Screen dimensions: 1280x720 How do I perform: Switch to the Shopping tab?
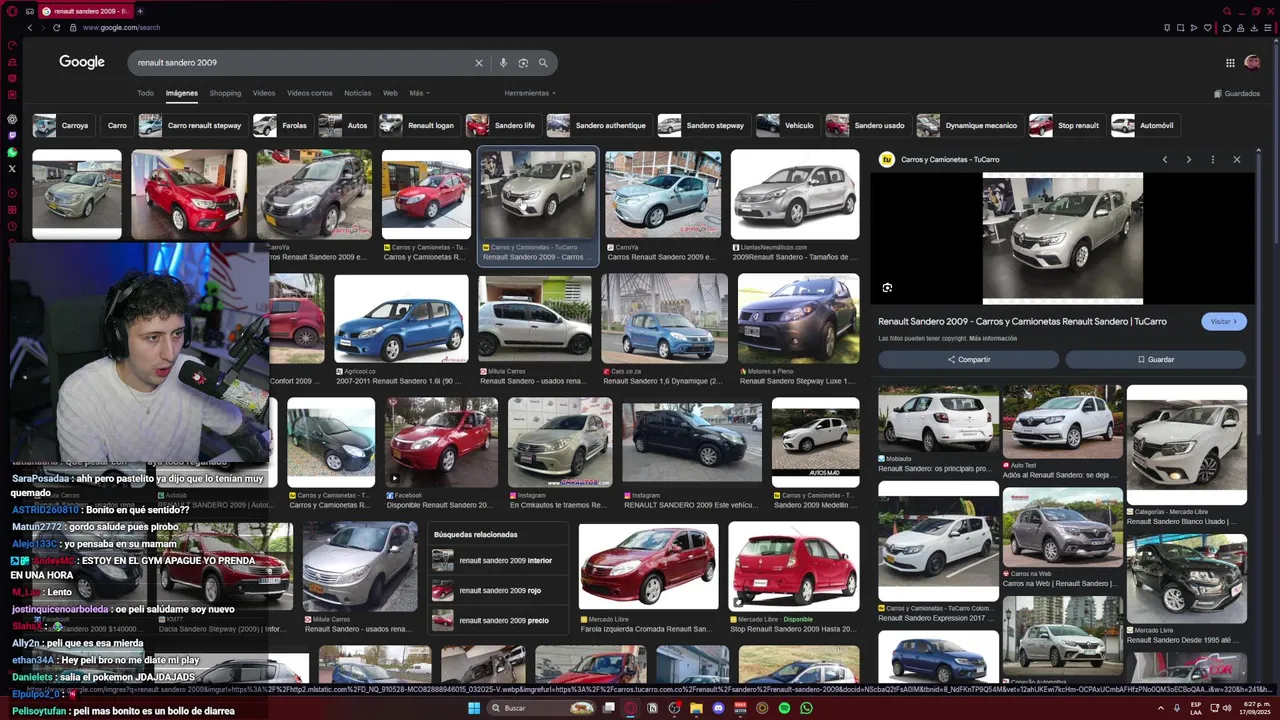[225, 93]
